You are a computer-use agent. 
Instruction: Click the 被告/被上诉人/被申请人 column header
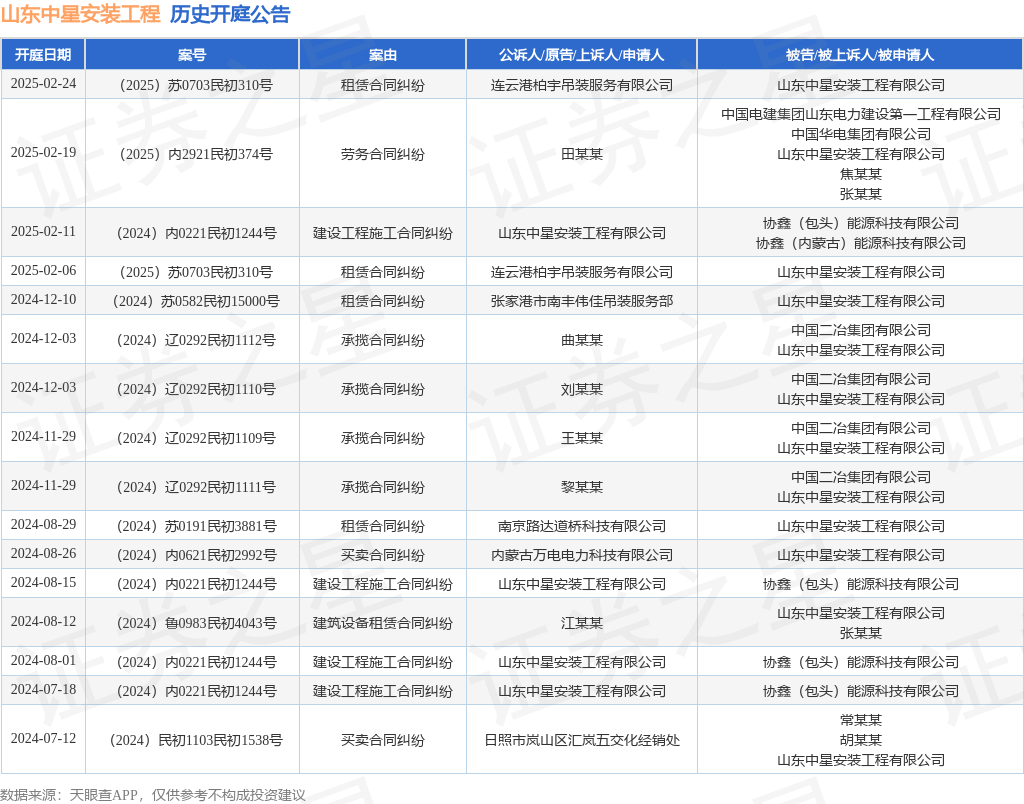[860, 55]
